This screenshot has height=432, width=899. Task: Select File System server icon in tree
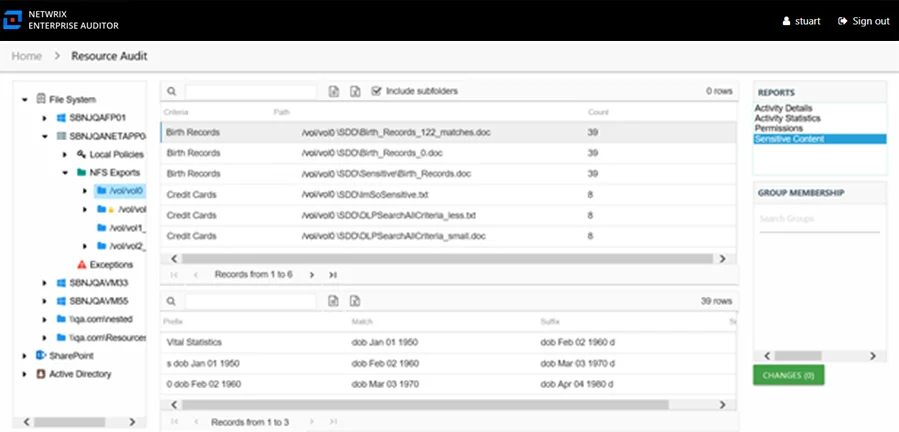coord(41,99)
